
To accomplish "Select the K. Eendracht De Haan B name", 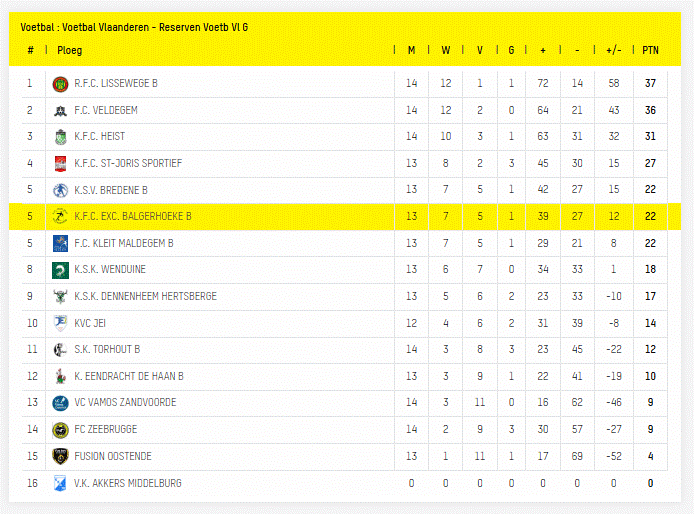I will 129,376.
